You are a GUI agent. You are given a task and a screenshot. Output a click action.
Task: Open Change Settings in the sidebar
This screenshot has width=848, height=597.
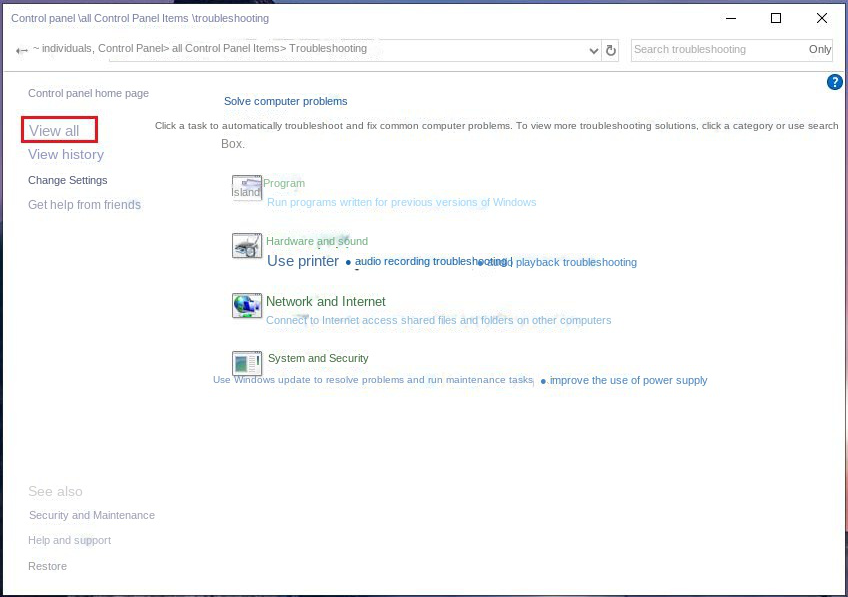click(68, 181)
